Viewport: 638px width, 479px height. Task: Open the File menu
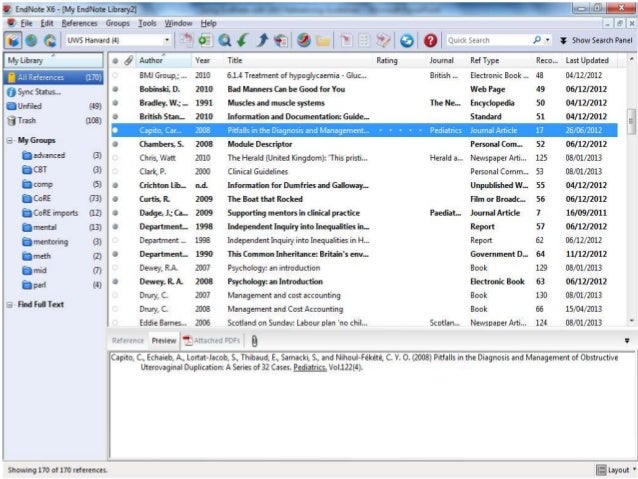tap(26, 23)
